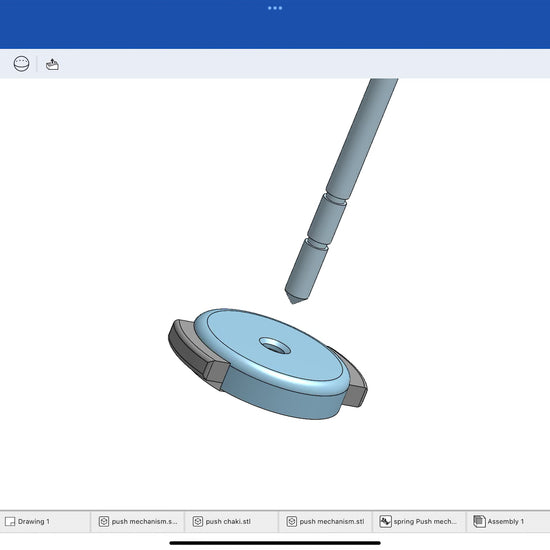The height and width of the screenshot is (550, 550).
Task: Select the long upper shaft section
Action: tap(361, 137)
